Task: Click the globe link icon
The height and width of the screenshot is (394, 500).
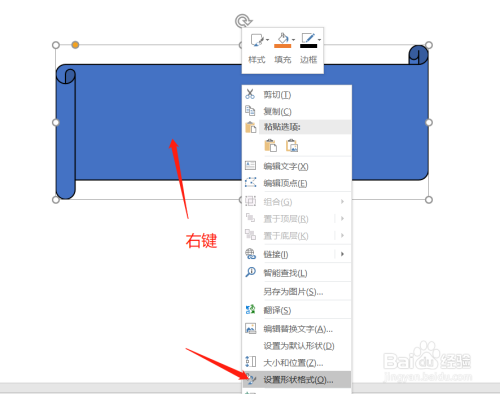Action: click(251, 254)
